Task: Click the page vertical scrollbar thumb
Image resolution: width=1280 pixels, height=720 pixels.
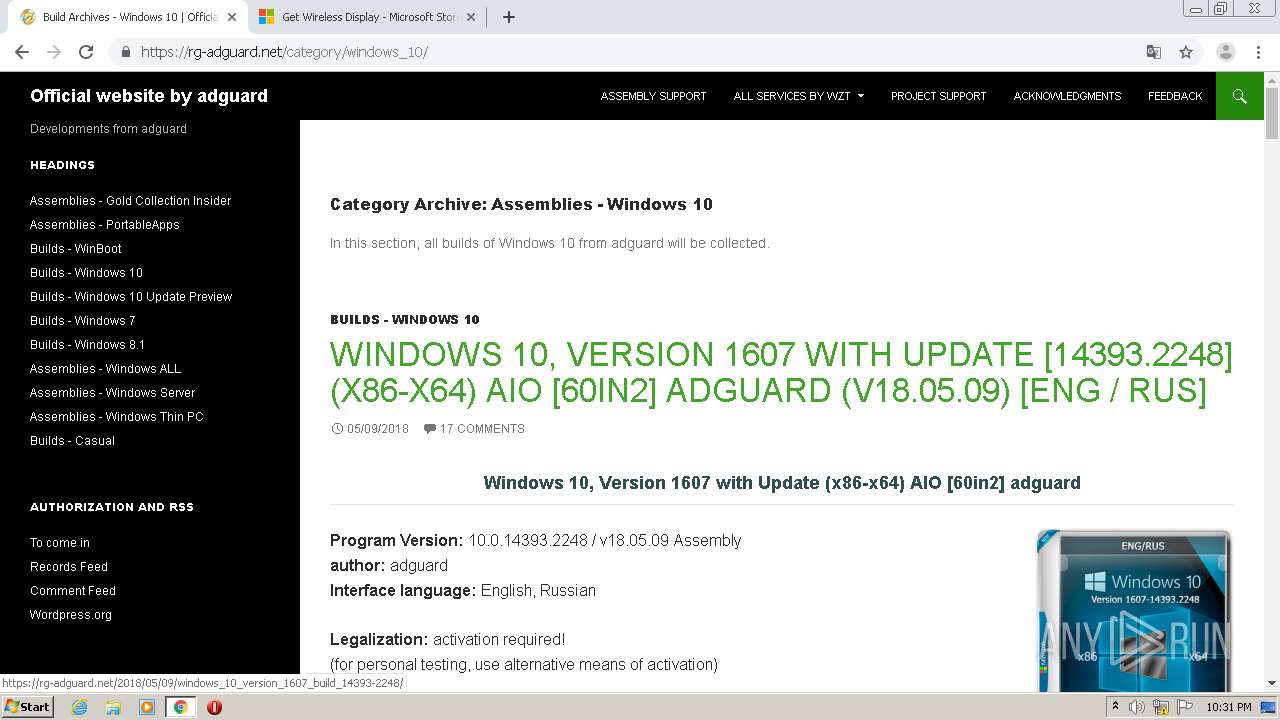Action: coord(1272,113)
